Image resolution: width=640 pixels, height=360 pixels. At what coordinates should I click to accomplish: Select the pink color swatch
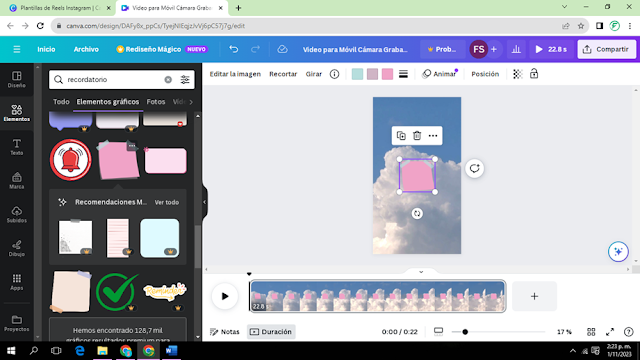[x=387, y=74]
